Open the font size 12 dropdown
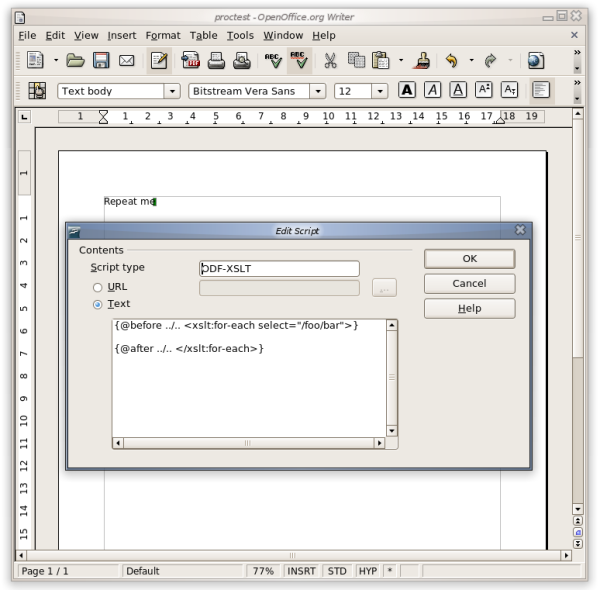 point(380,91)
